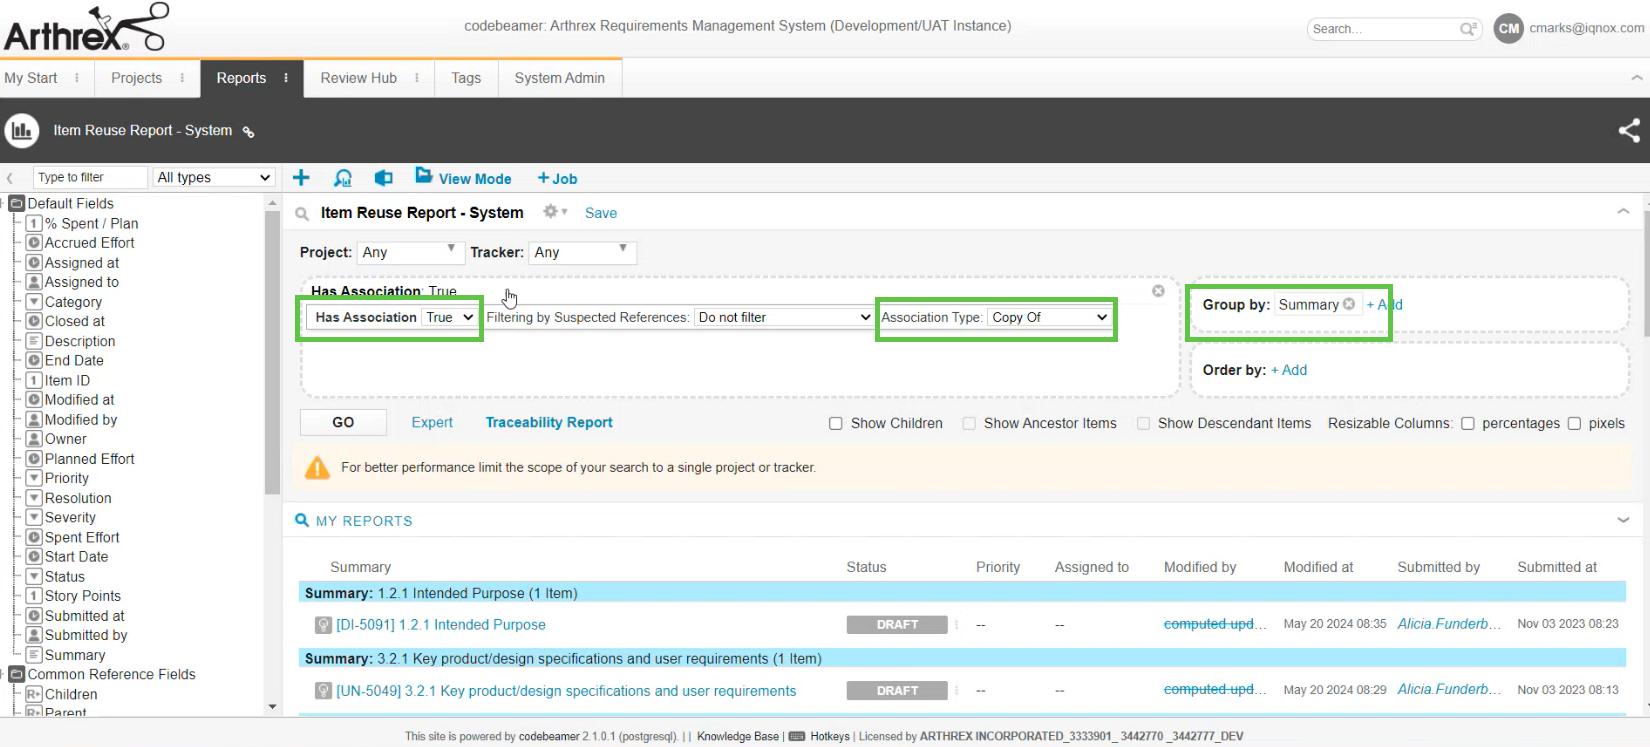
Task: Click the blue plus icon in the report toolbar
Action: pos(301,178)
